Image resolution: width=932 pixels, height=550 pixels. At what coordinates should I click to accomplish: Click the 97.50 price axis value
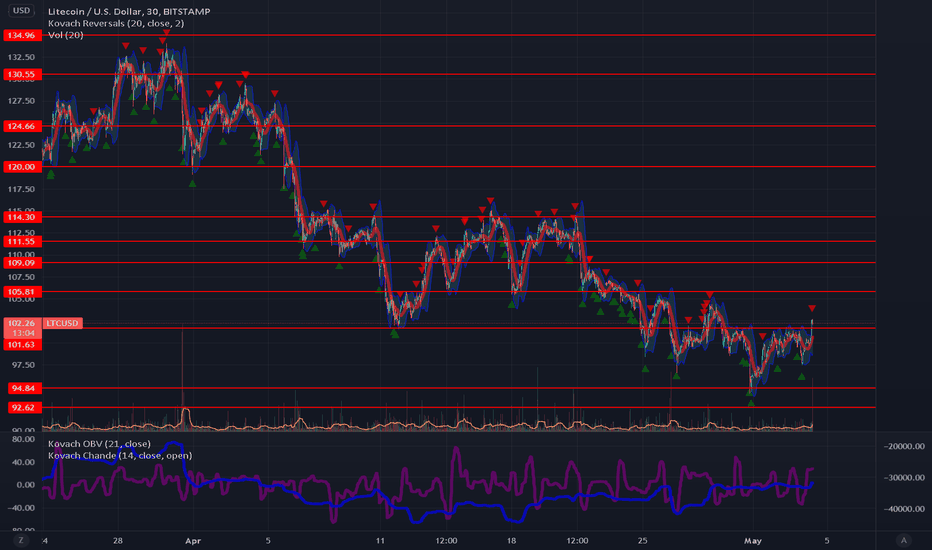[24, 365]
